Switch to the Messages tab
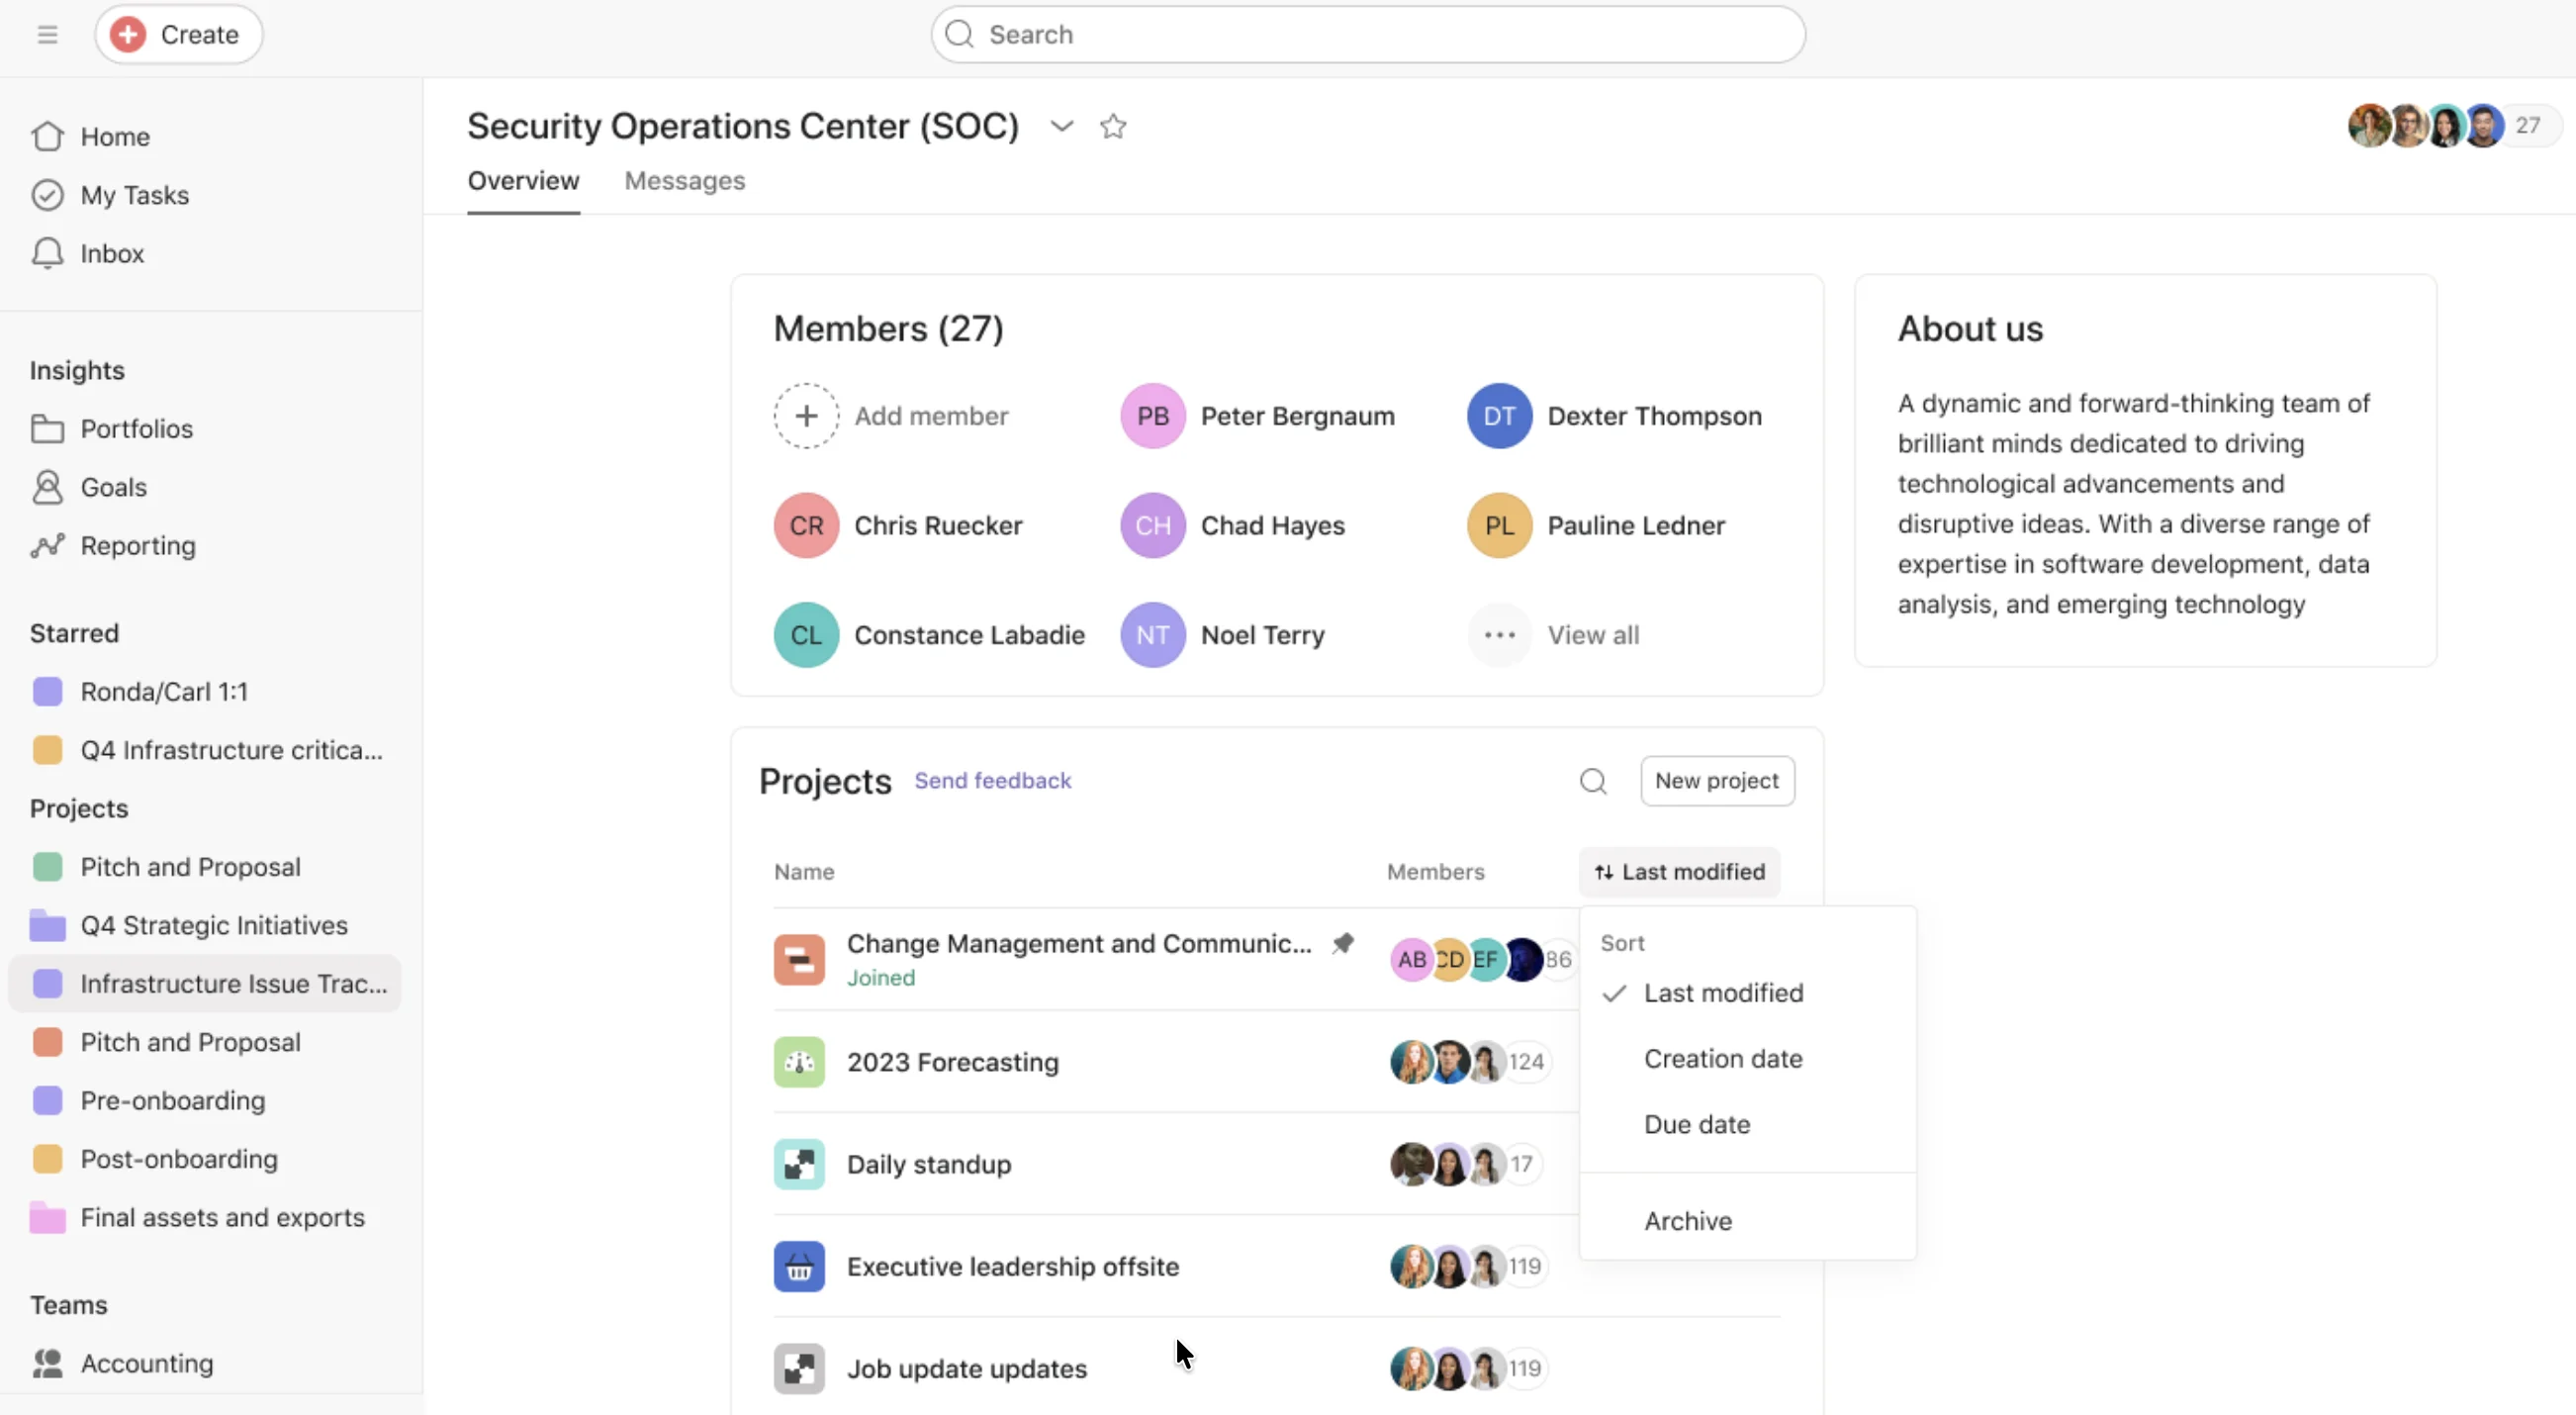 pos(685,181)
